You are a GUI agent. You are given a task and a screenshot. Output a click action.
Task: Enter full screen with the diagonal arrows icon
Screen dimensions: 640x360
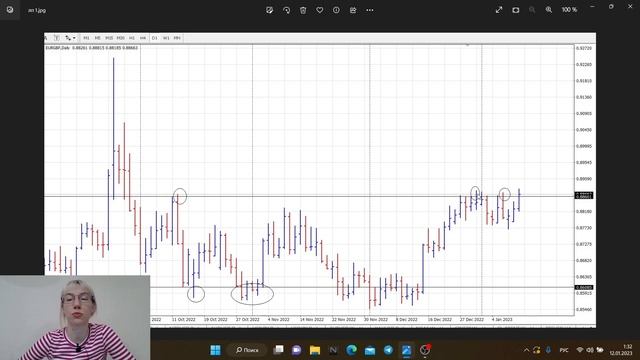click(x=499, y=10)
